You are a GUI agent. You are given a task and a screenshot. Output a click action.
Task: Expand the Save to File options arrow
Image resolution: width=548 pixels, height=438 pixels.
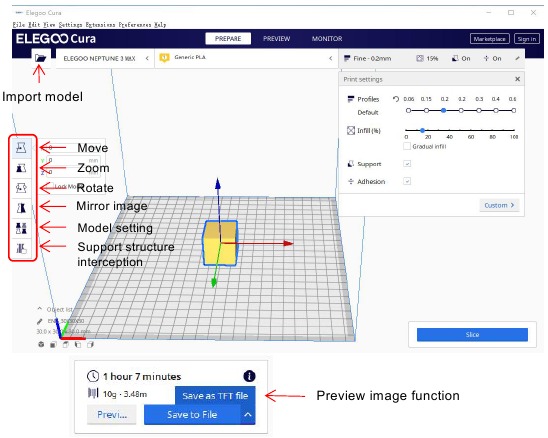248,415
